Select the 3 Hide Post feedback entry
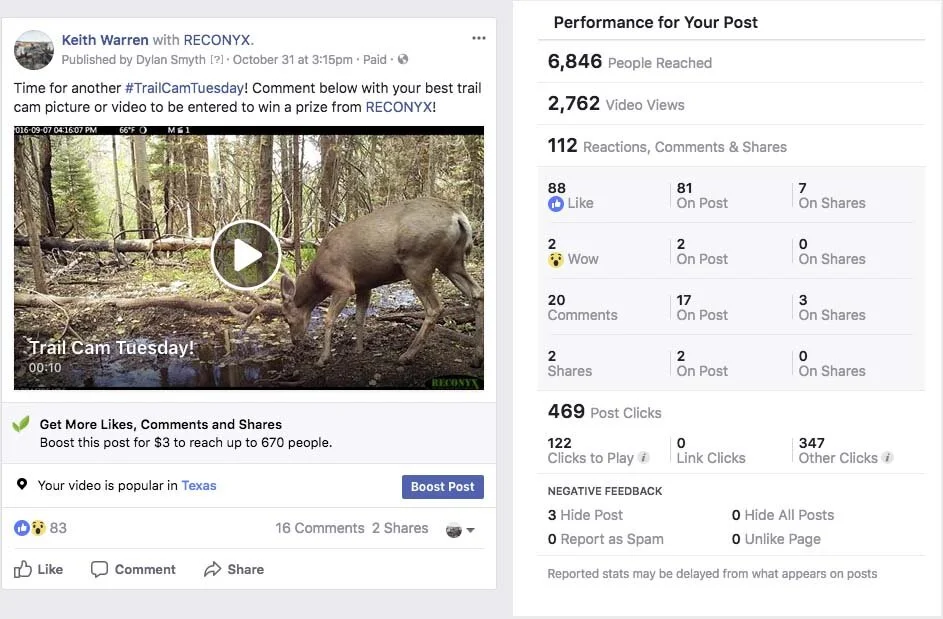Image resolution: width=943 pixels, height=619 pixels. (x=585, y=515)
